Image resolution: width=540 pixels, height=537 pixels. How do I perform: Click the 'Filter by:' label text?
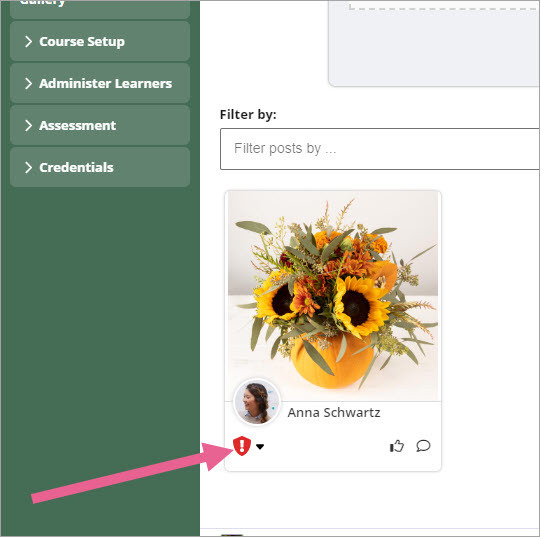248,114
